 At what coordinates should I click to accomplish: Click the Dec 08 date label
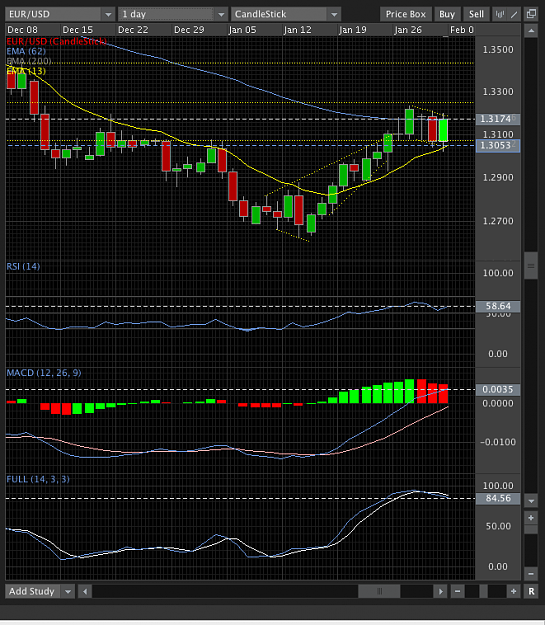(x=22, y=30)
